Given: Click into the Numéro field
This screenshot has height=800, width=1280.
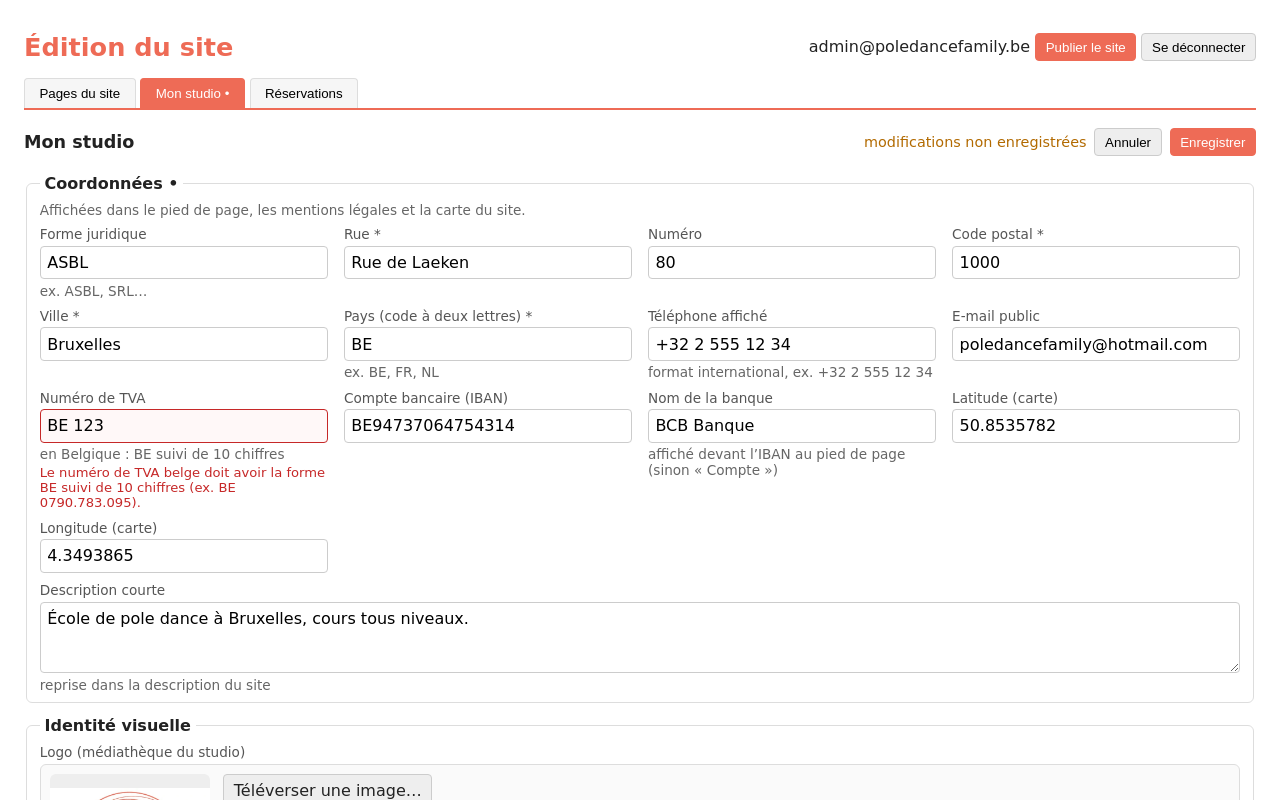Looking at the screenshot, I should point(792,262).
